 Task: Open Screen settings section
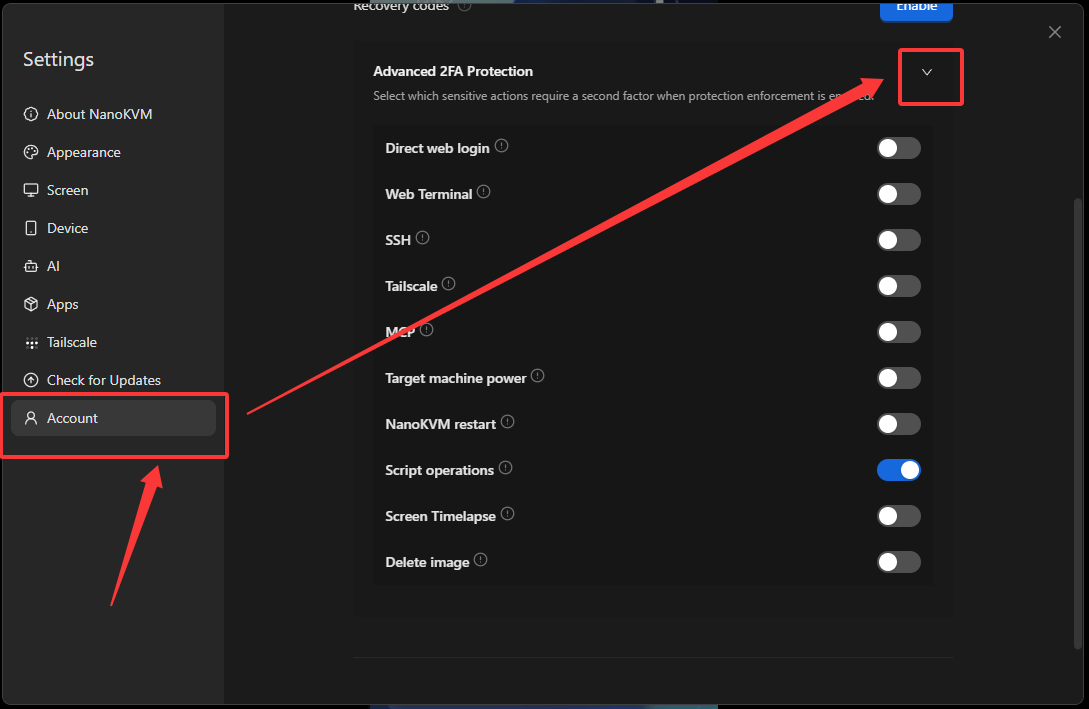[113, 190]
